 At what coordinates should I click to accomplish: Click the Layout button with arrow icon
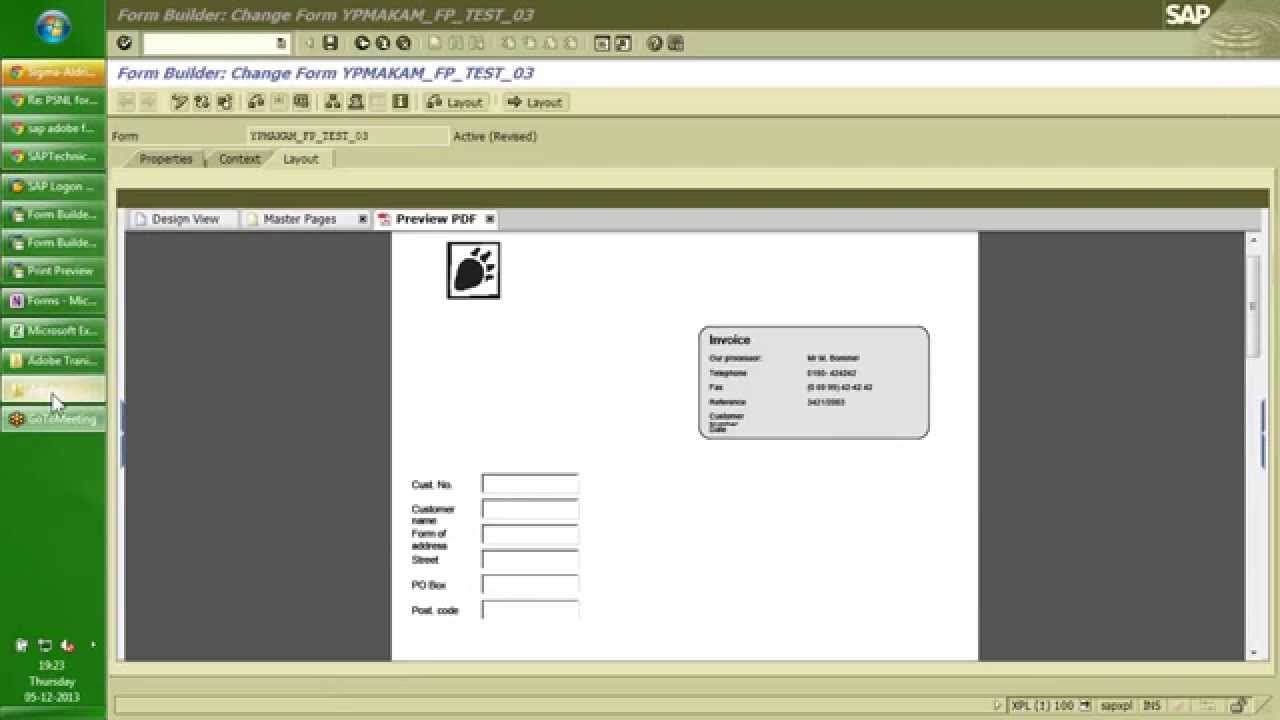tap(535, 102)
